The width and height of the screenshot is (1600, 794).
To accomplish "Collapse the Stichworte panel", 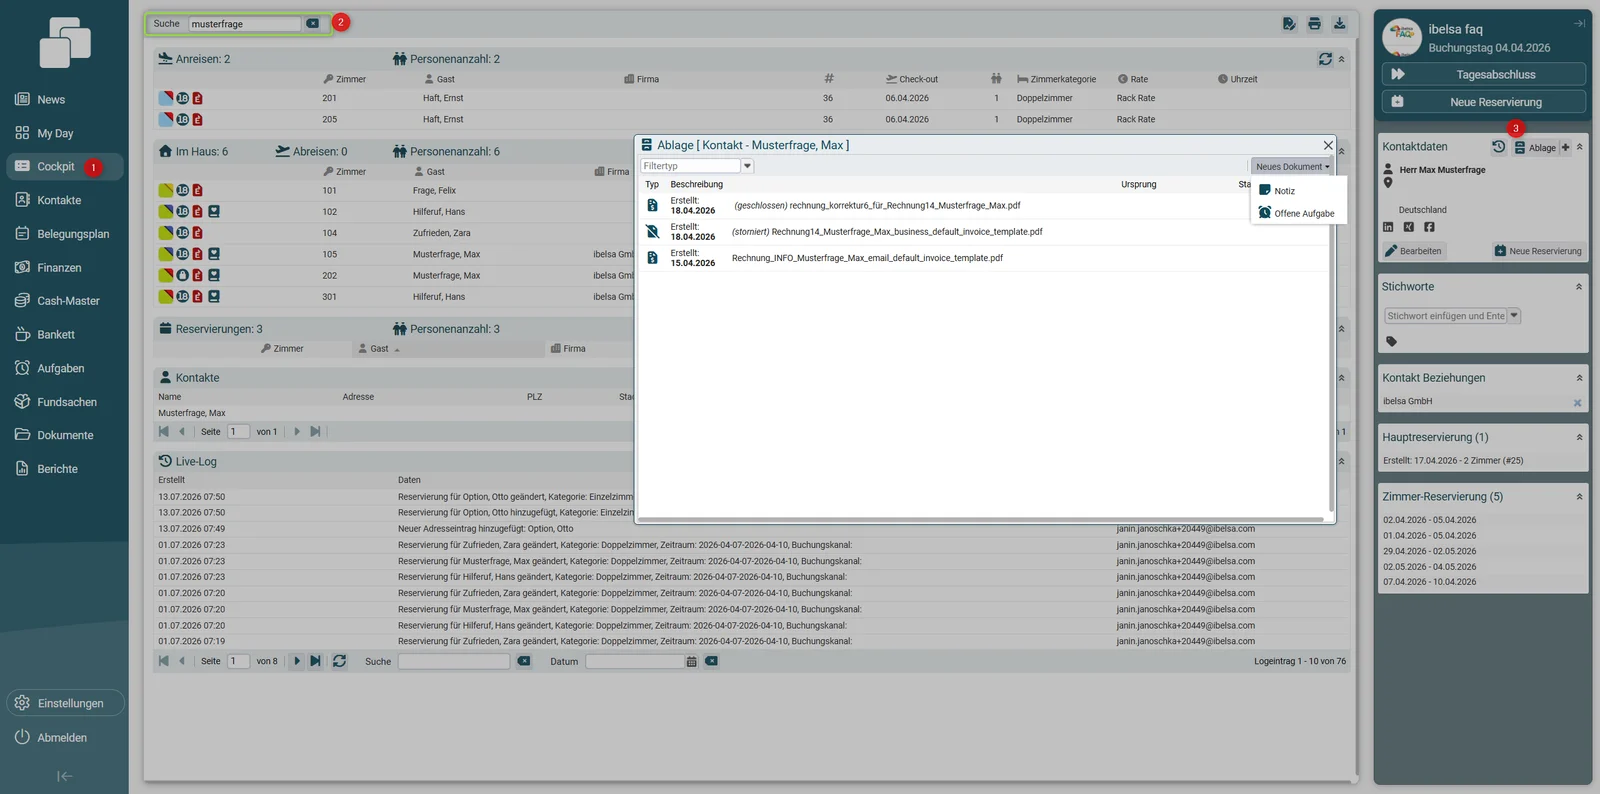I will (1579, 287).
